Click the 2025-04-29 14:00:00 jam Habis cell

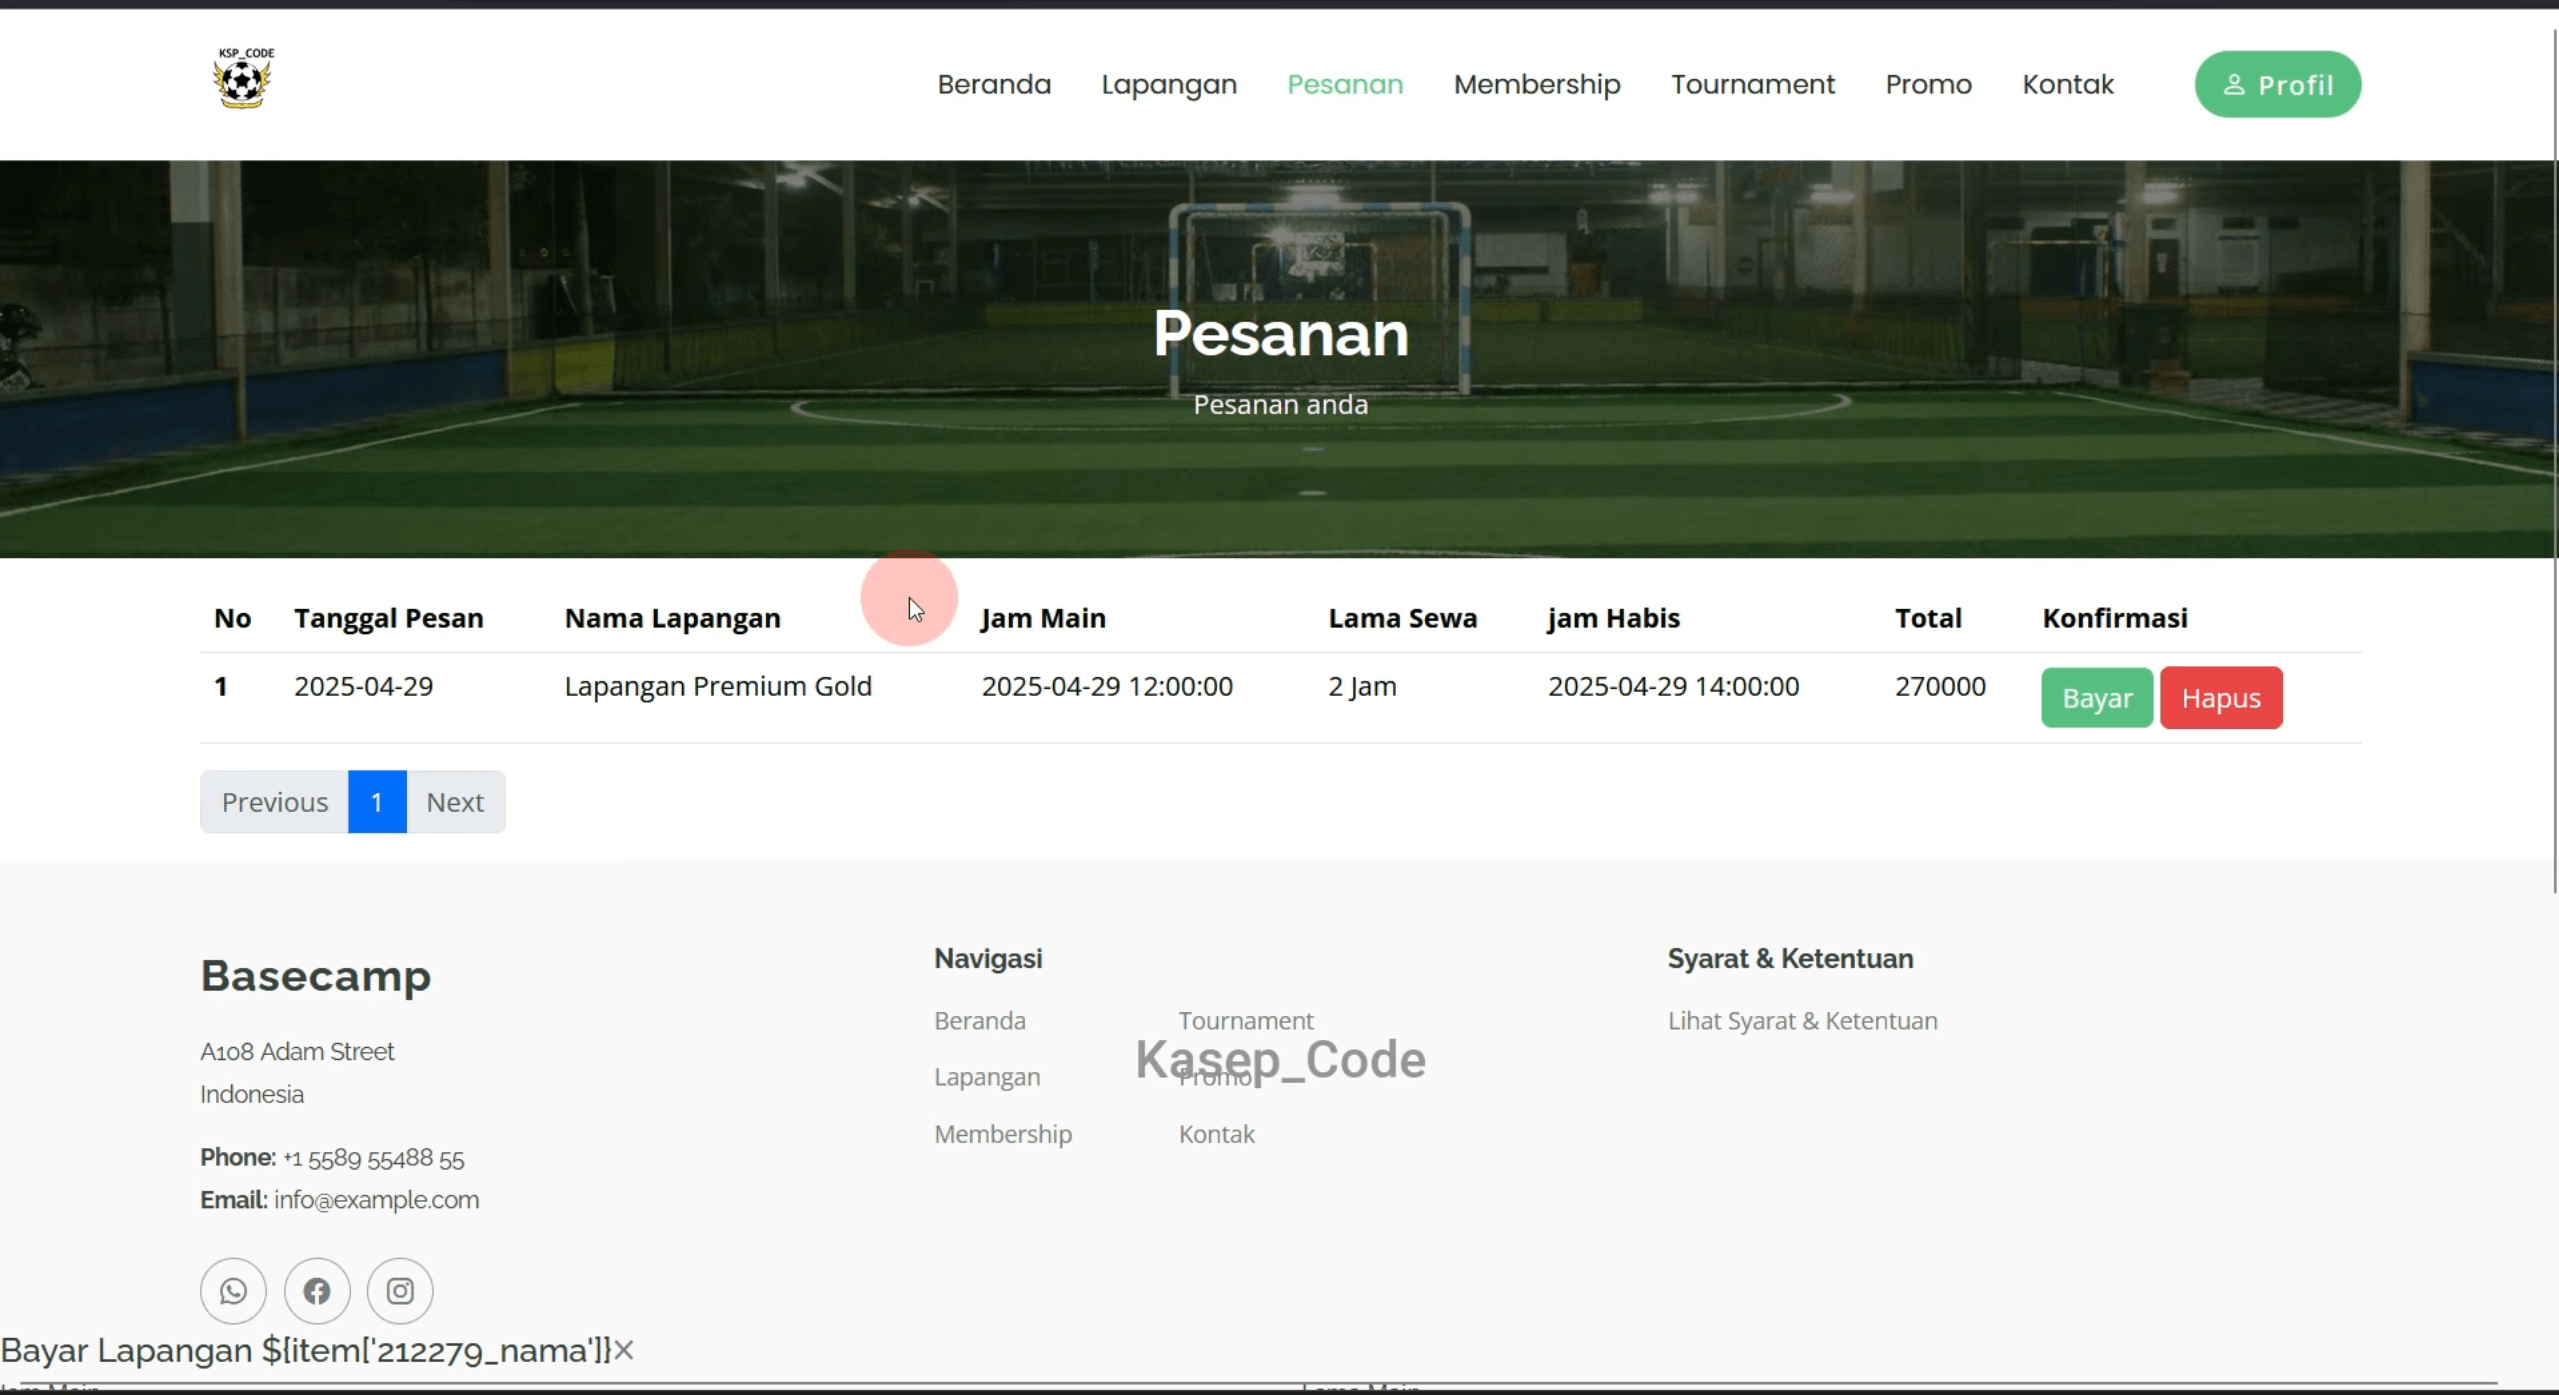click(x=1674, y=686)
